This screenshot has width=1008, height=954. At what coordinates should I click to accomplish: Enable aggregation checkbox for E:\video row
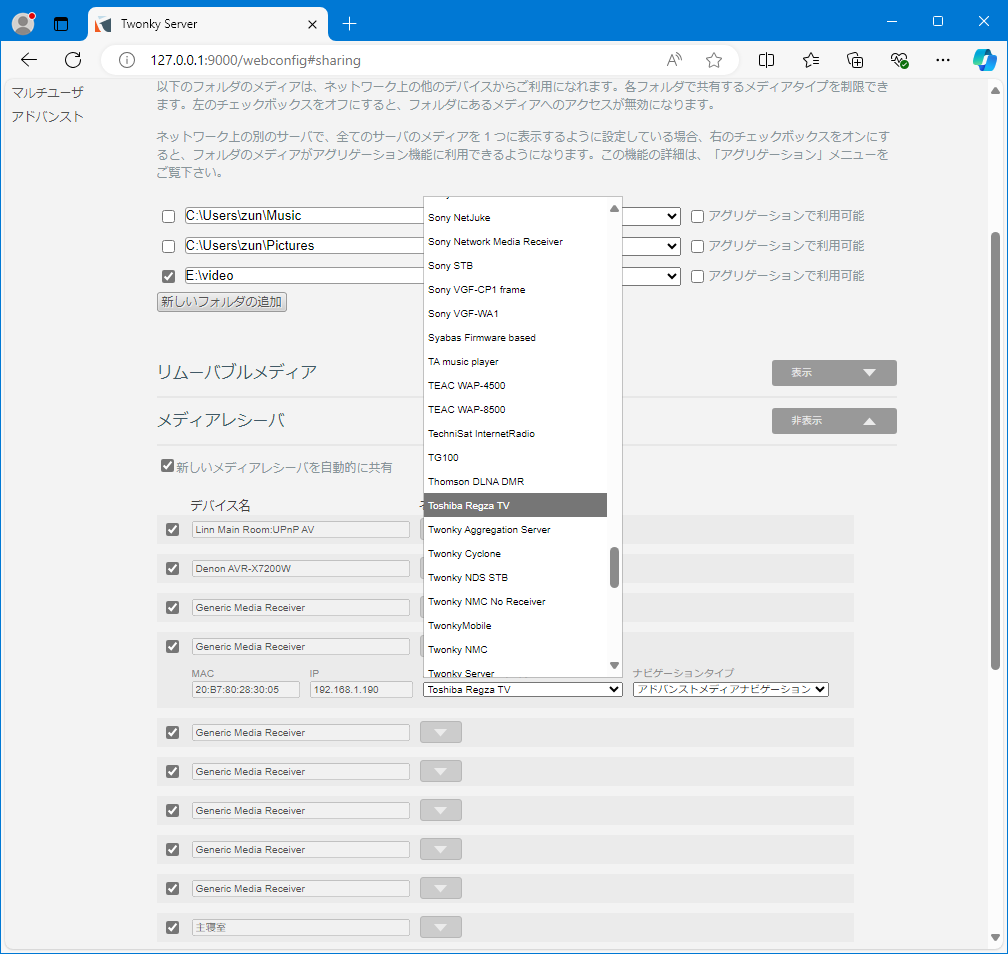(698, 276)
